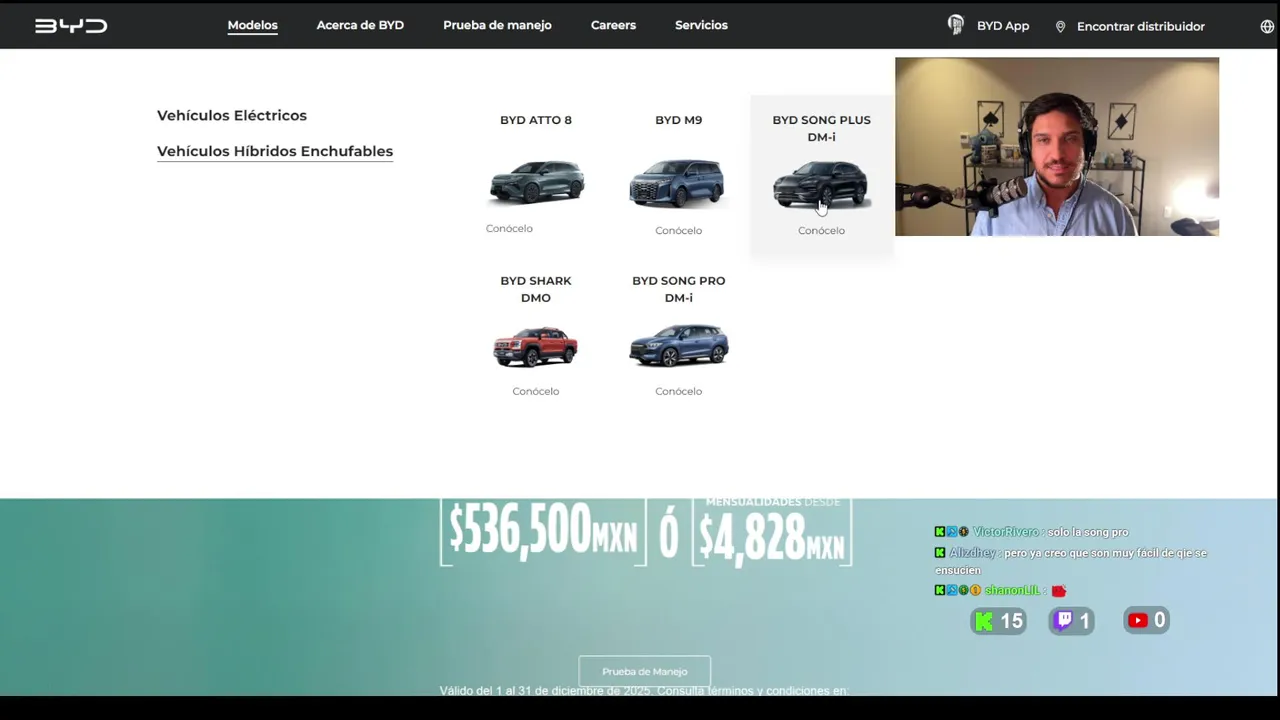Click chat username shanonLIL

1012,591
